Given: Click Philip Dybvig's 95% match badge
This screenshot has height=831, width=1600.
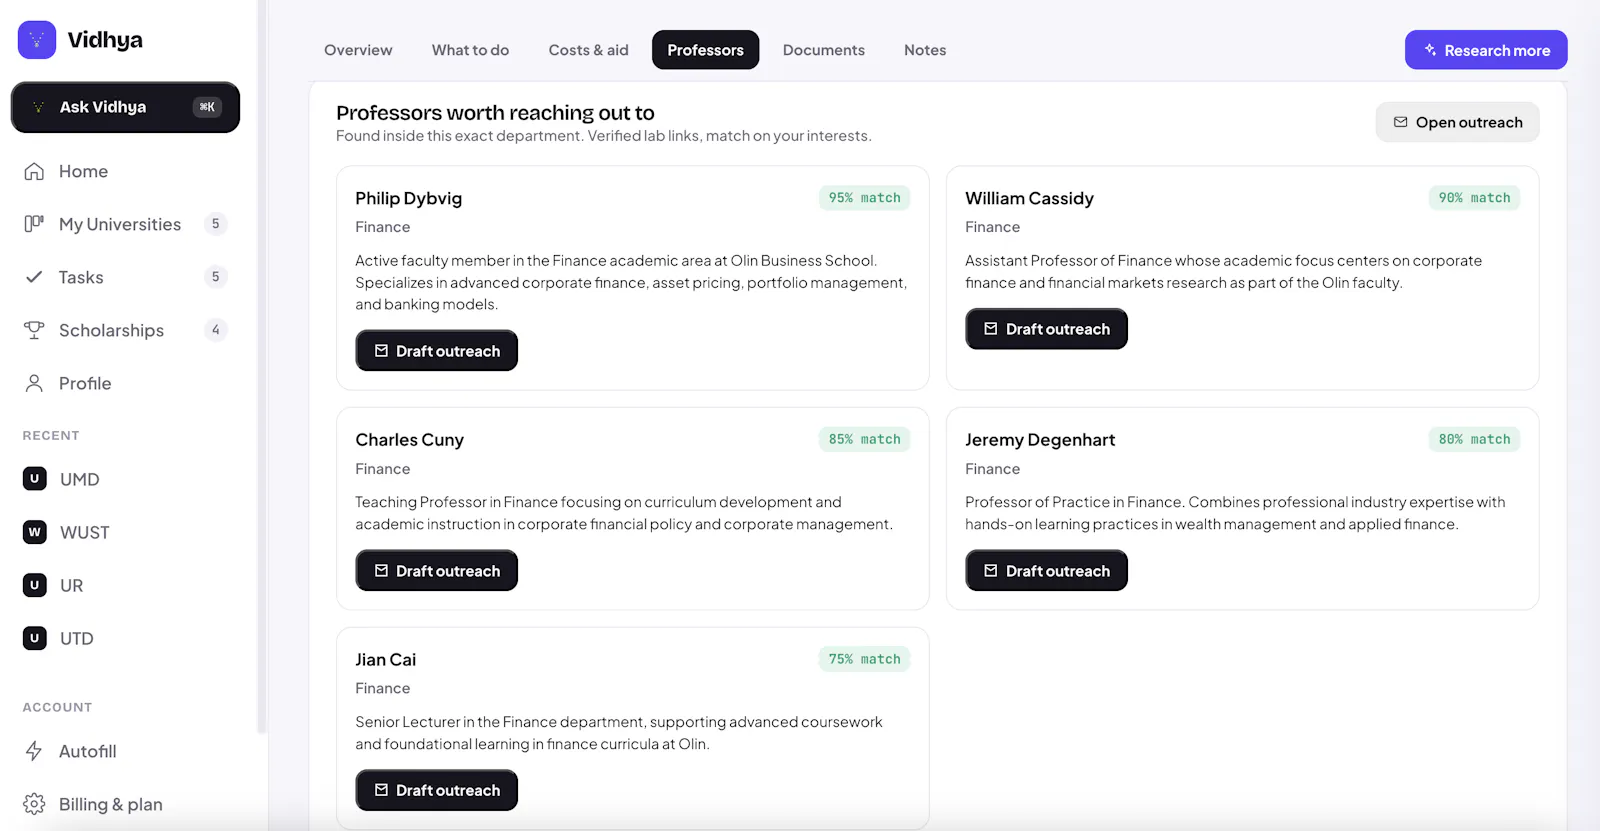Looking at the screenshot, I should pyautogui.click(x=864, y=198).
